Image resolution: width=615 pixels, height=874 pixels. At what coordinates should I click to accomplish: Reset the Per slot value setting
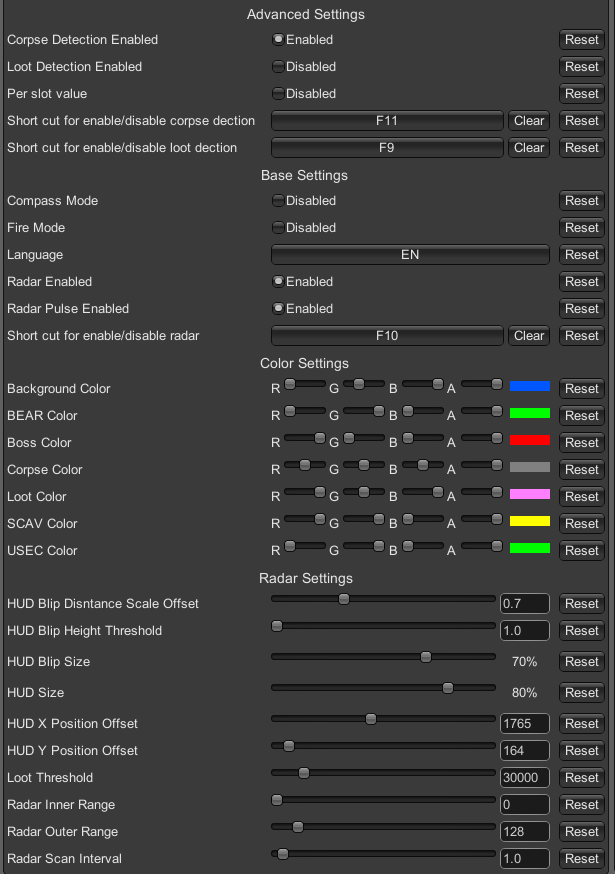[582, 94]
